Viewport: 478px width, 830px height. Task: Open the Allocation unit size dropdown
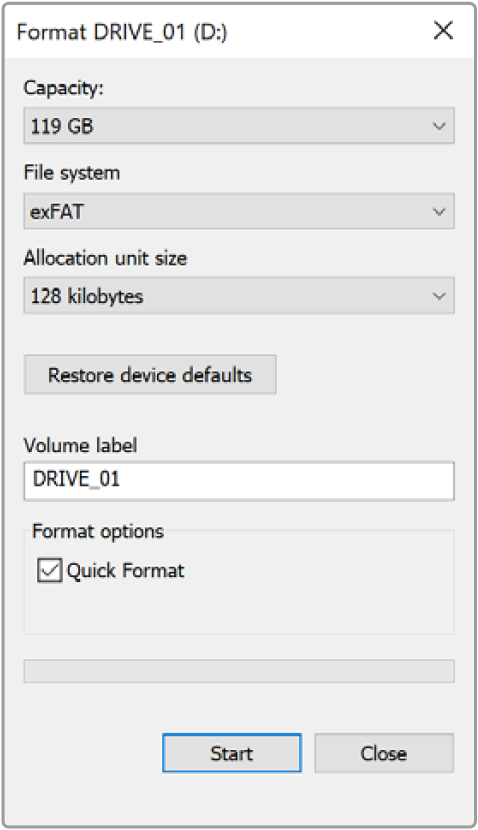pyautogui.click(x=239, y=296)
